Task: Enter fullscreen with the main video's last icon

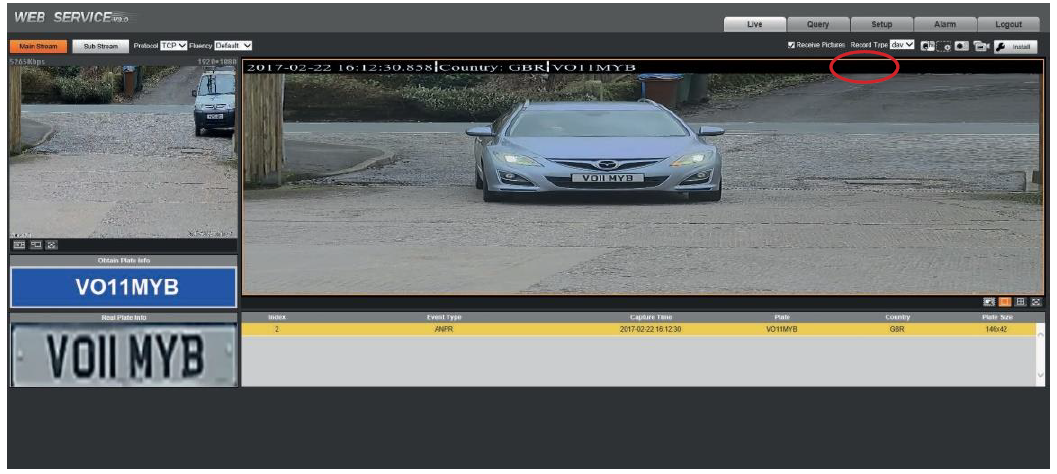Action: pyautogui.click(x=1036, y=302)
